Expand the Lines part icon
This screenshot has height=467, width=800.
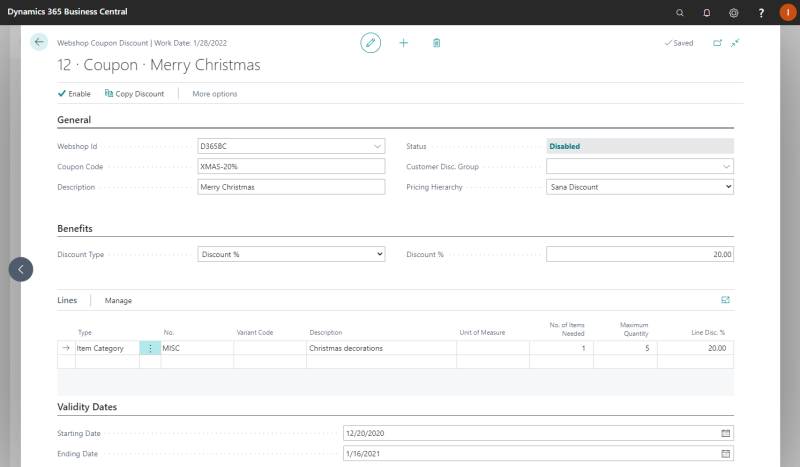pyautogui.click(x=726, y=300)
